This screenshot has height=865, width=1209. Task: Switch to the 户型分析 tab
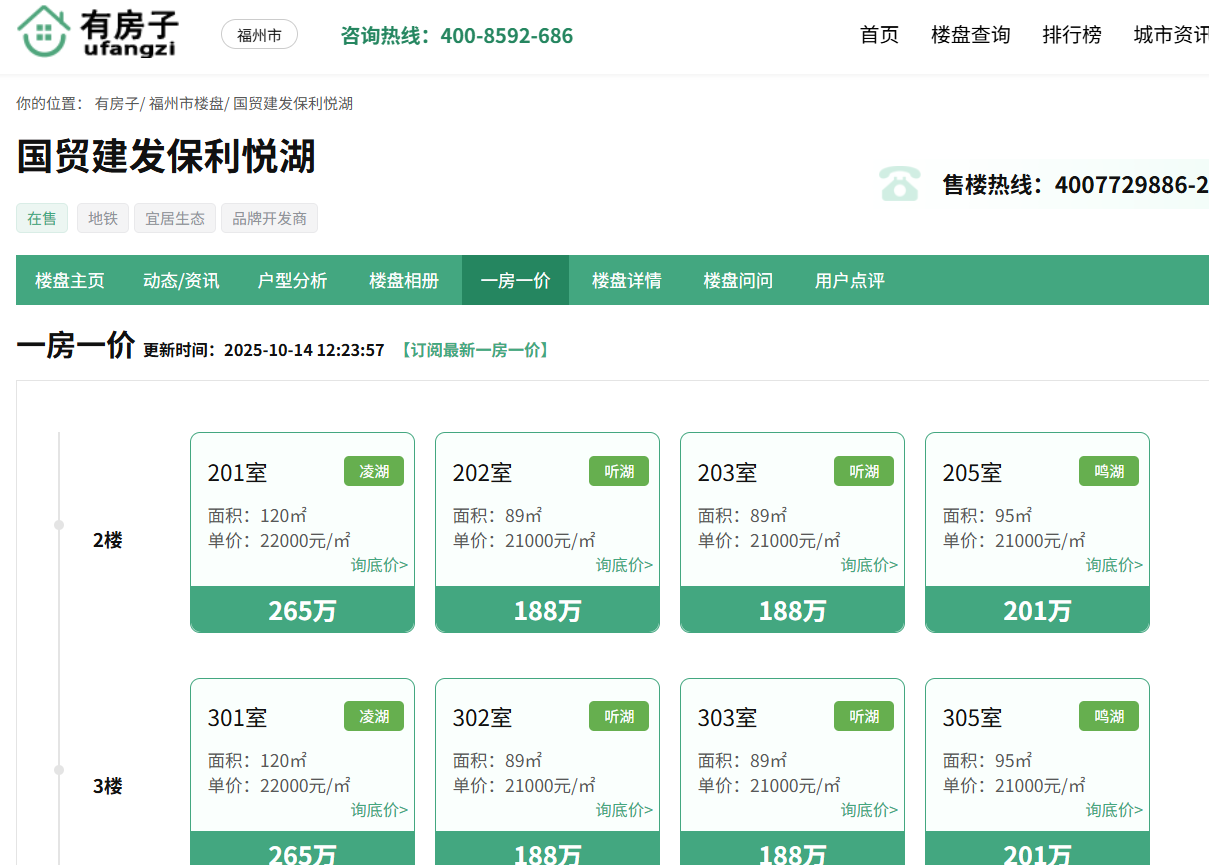tap(292, 281)
